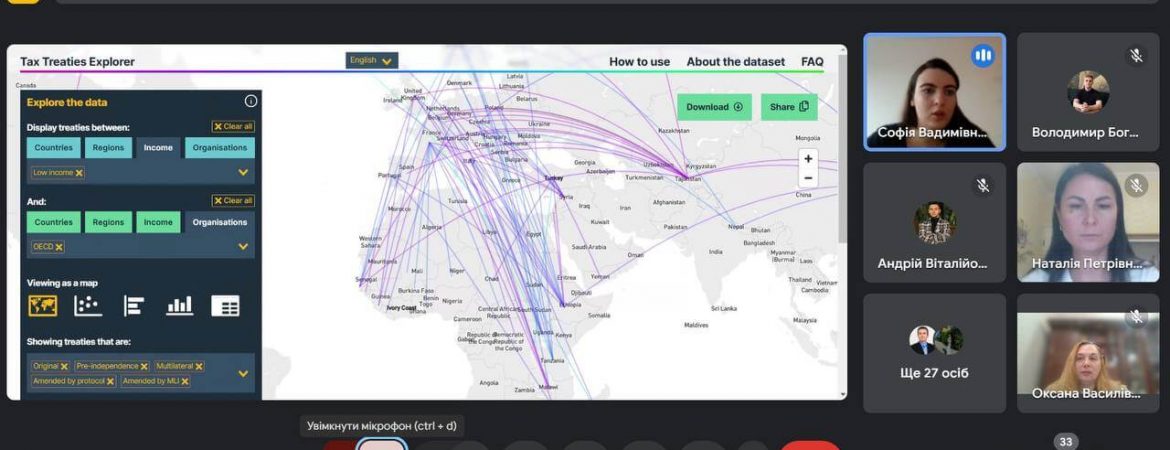Select first group Regions tab
Viewport: 1170px width, 450px height.
(x=108, y=148)
